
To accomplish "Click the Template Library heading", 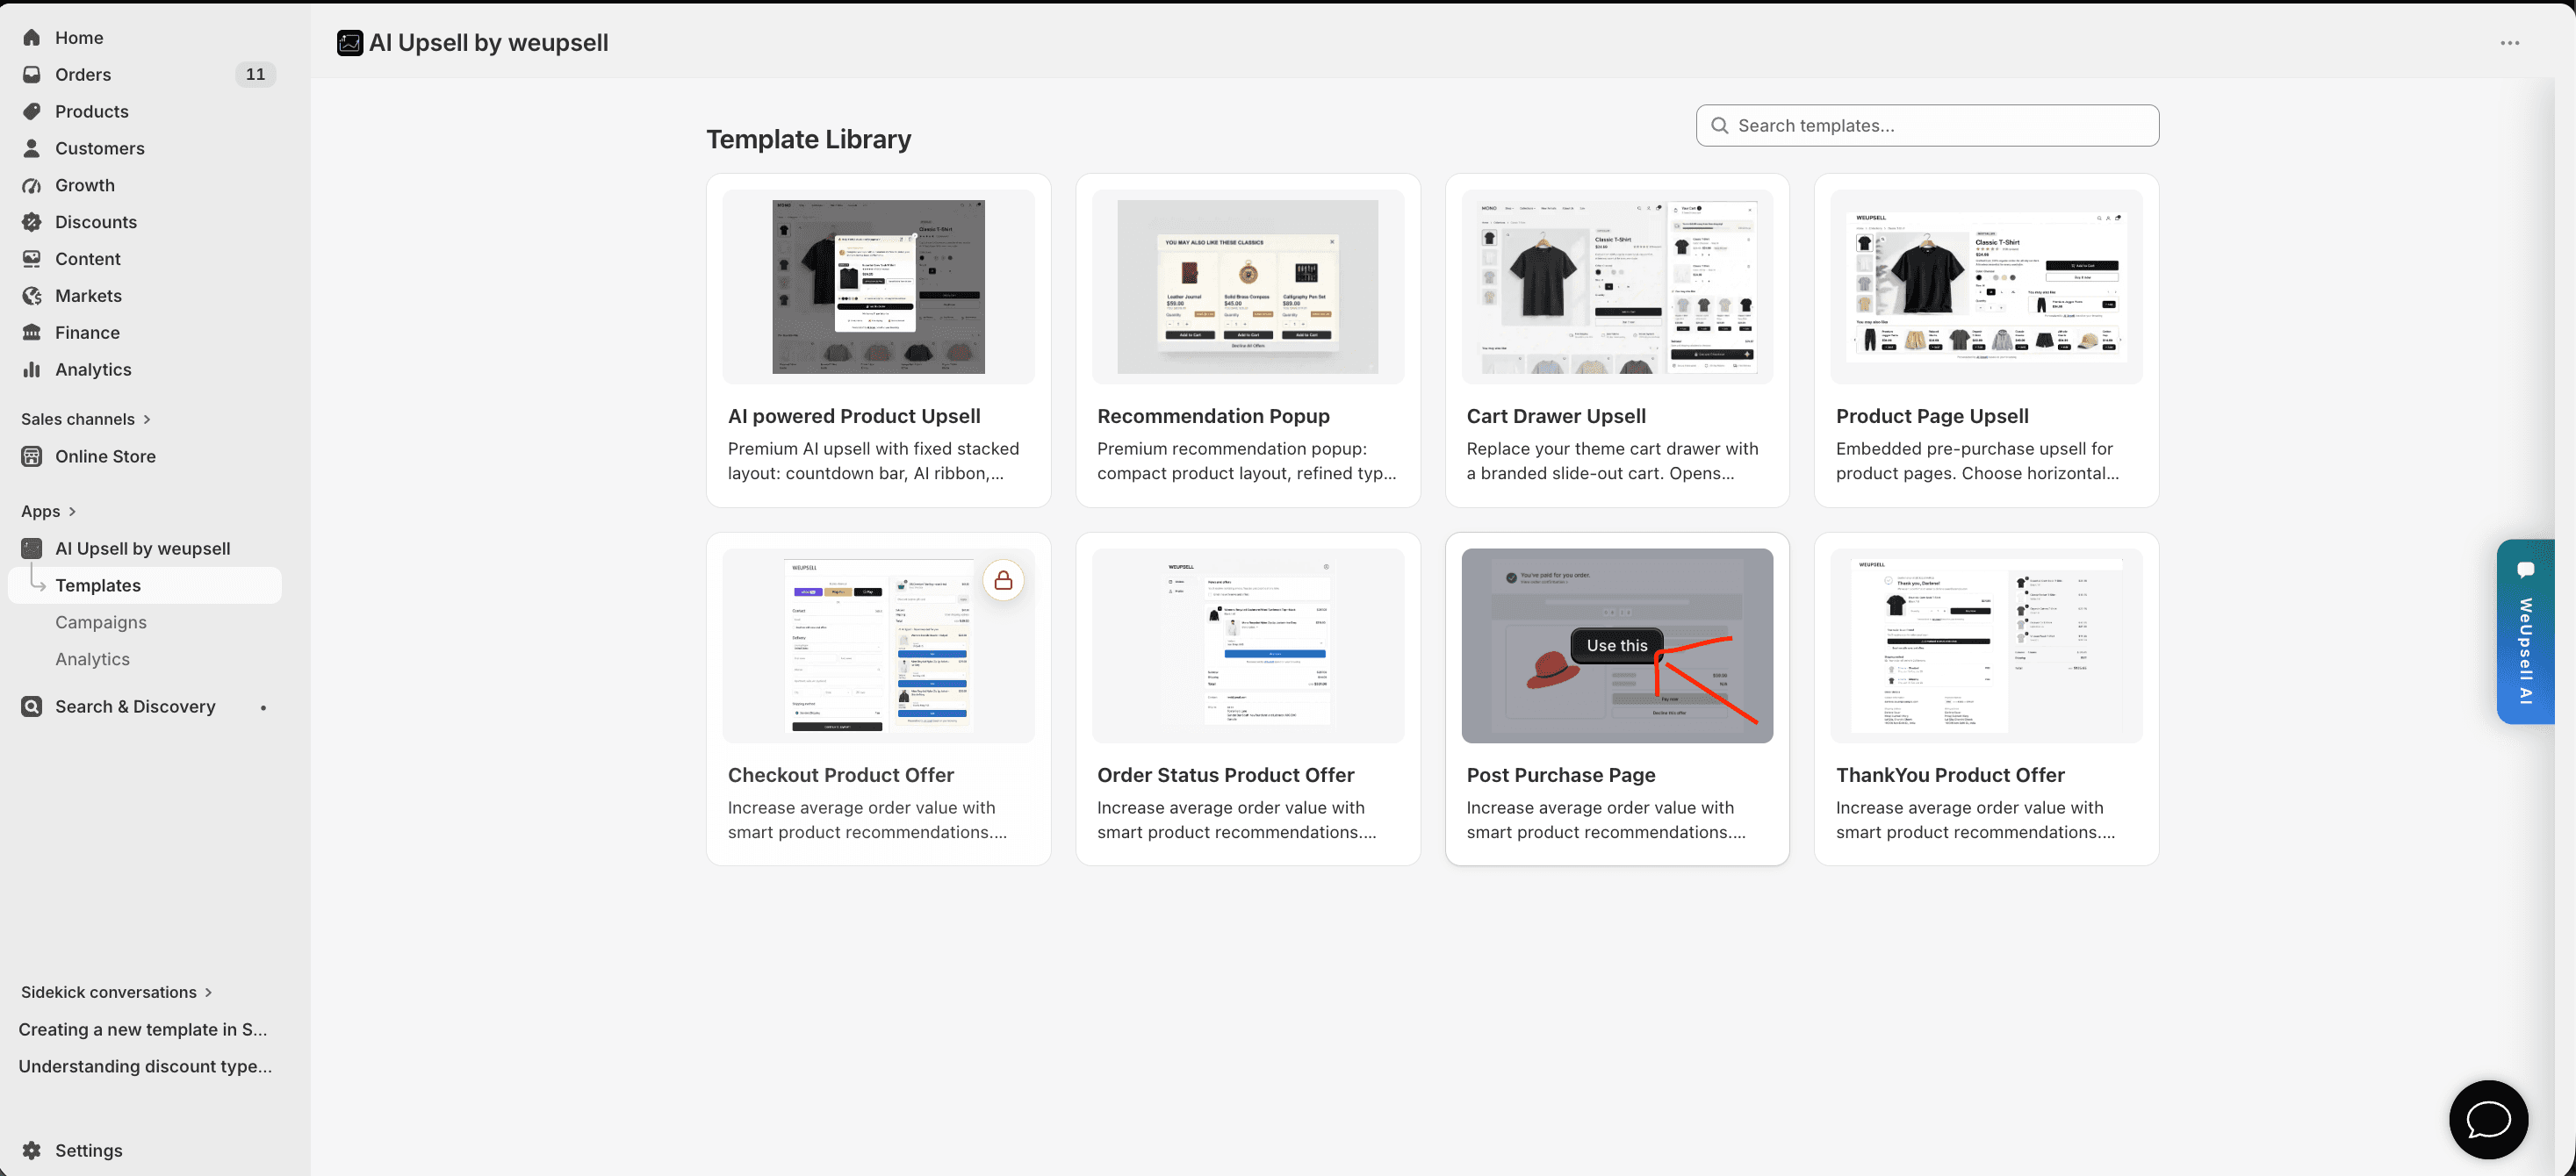I will tap(808, 140).
